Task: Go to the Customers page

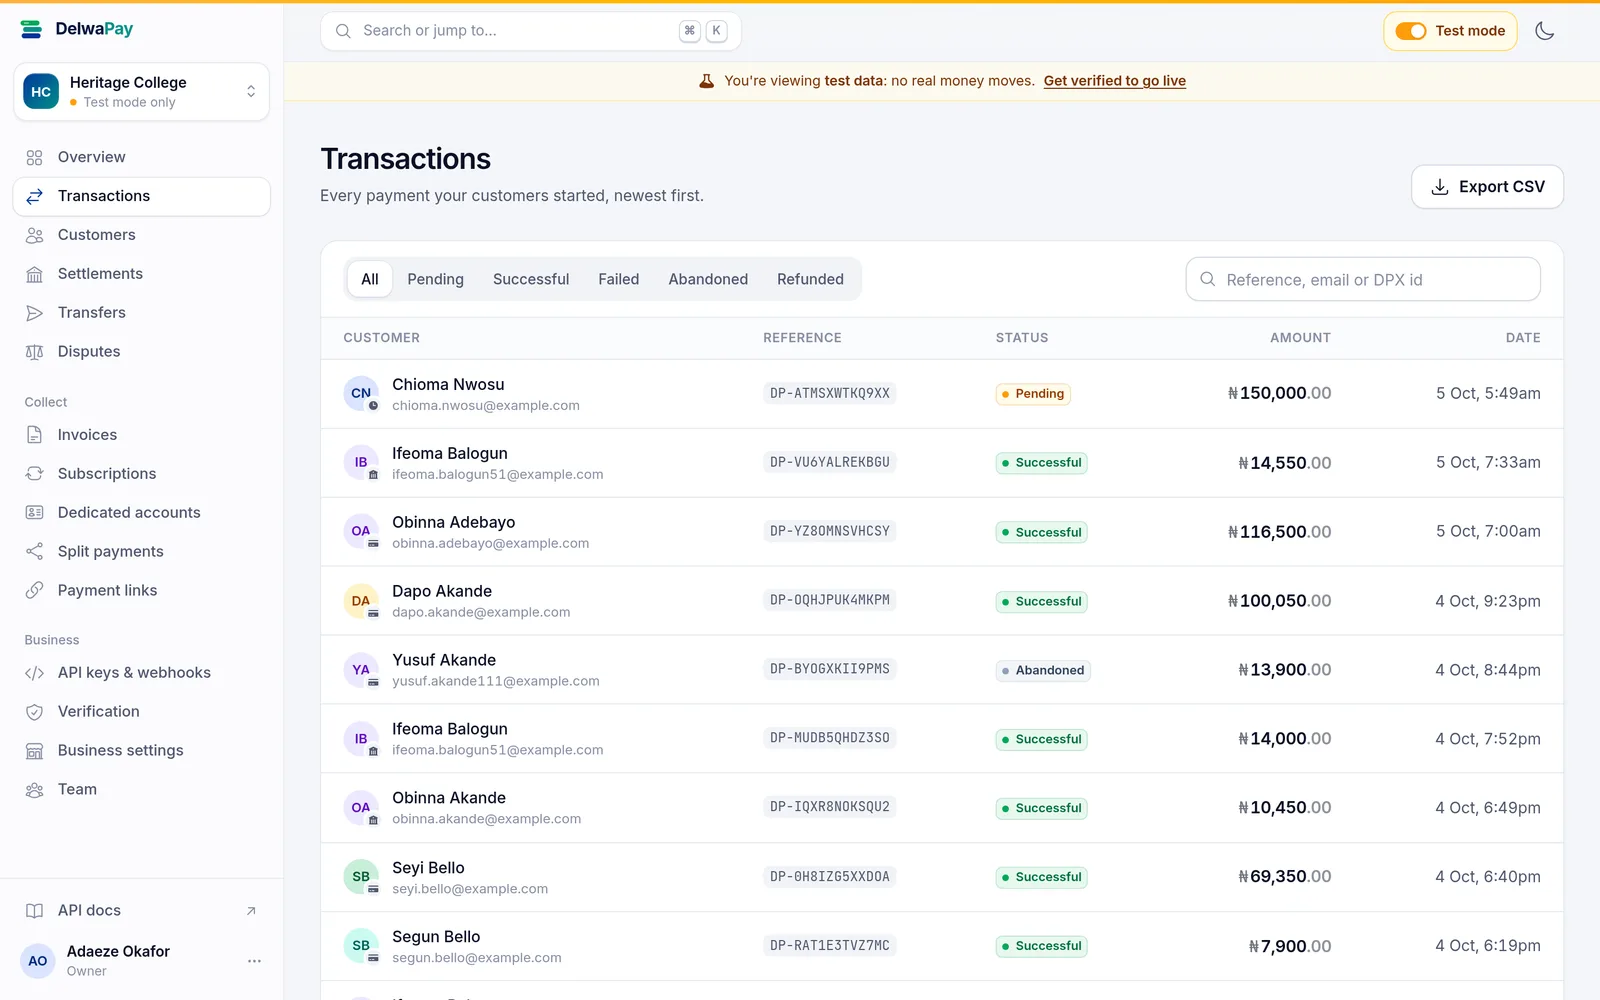Action: pos(142,235)
